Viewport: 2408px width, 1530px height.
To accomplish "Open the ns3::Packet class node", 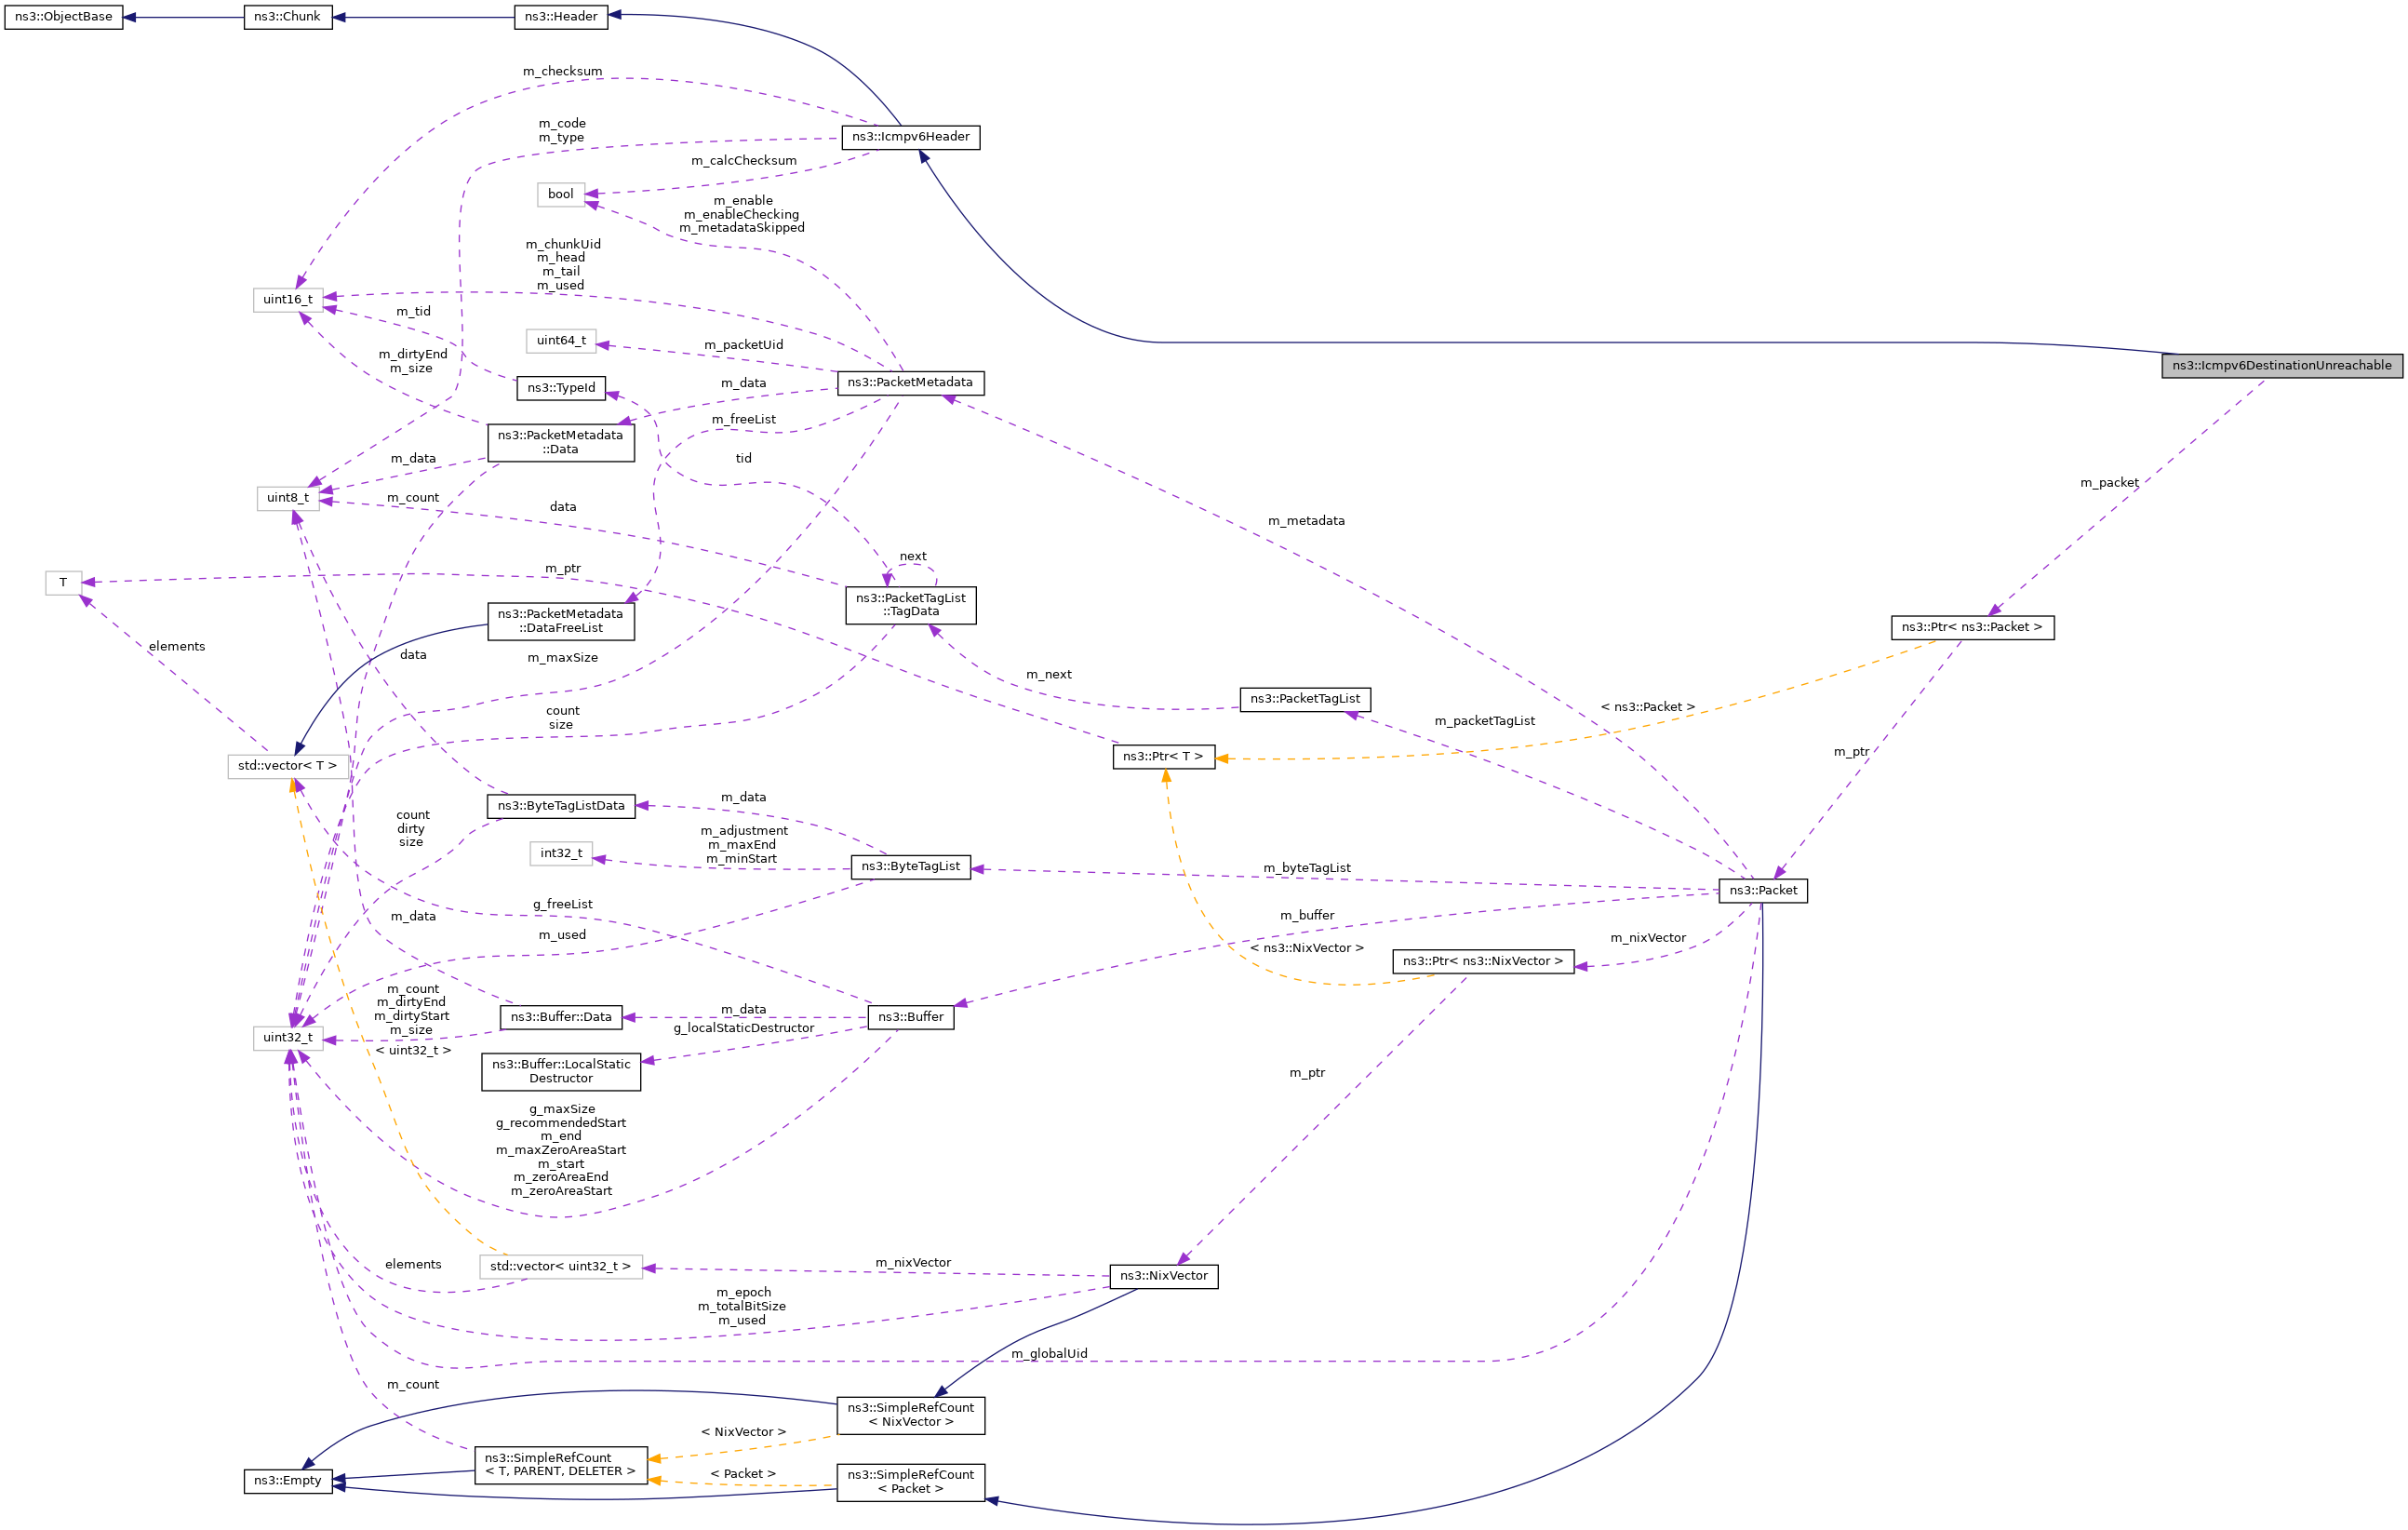I will [1763, 891].
